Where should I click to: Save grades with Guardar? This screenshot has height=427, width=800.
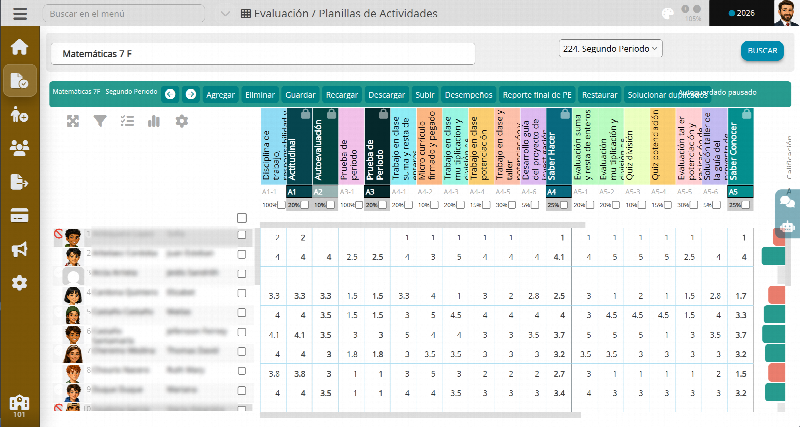tap(301, 95)
